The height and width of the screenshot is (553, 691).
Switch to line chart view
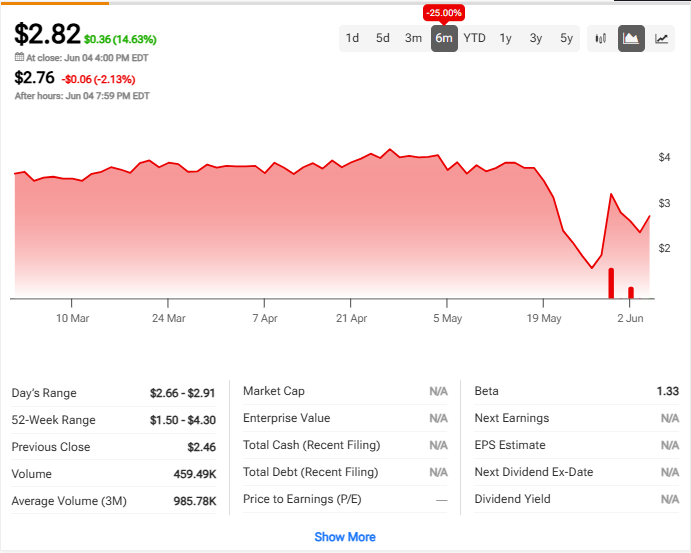tap(662, 38)
